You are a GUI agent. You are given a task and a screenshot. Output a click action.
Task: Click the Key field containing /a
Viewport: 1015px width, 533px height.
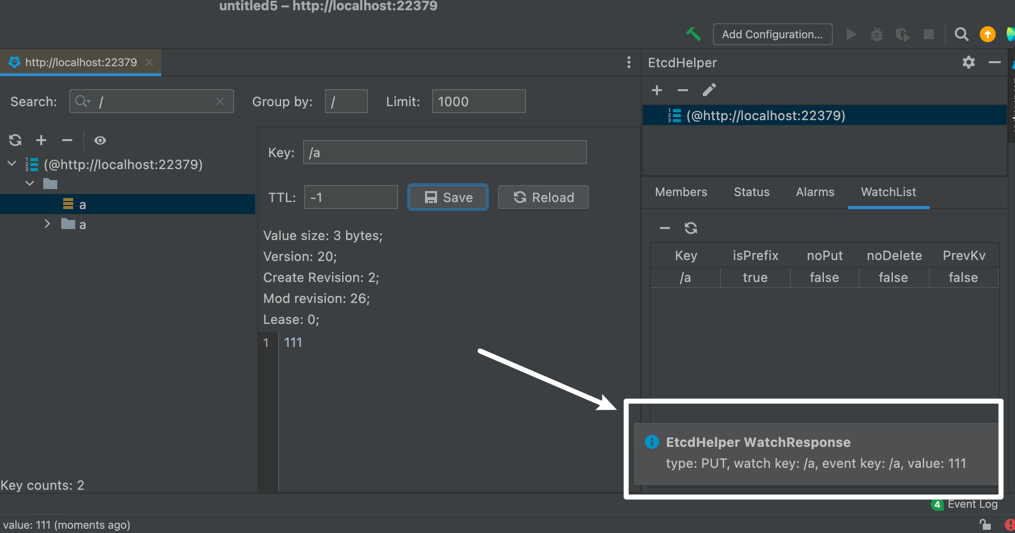tap(445, 152)
